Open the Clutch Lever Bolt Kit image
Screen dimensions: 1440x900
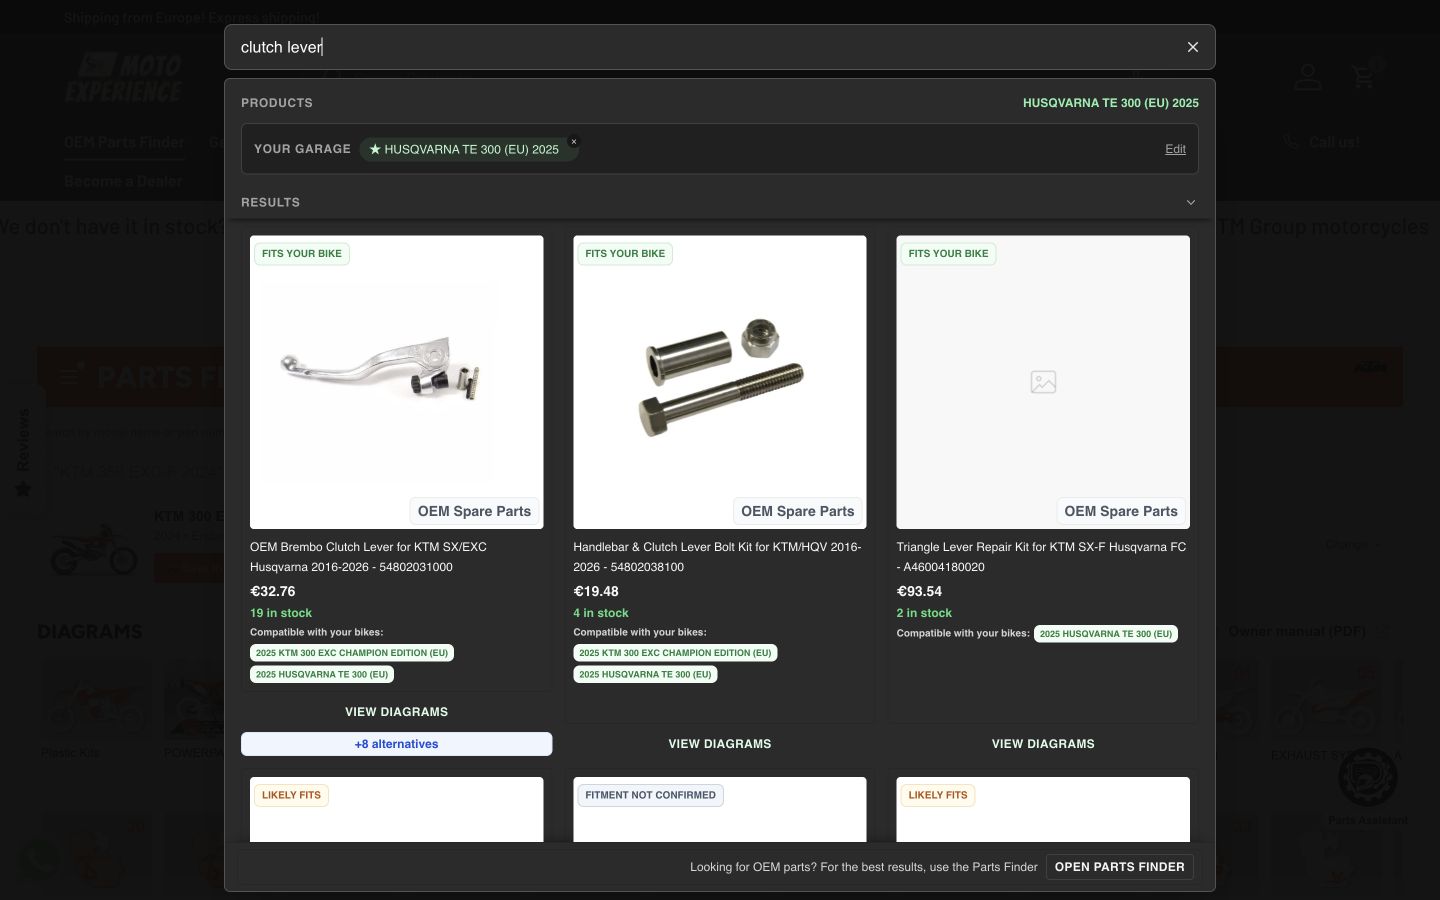coord(720,382)
